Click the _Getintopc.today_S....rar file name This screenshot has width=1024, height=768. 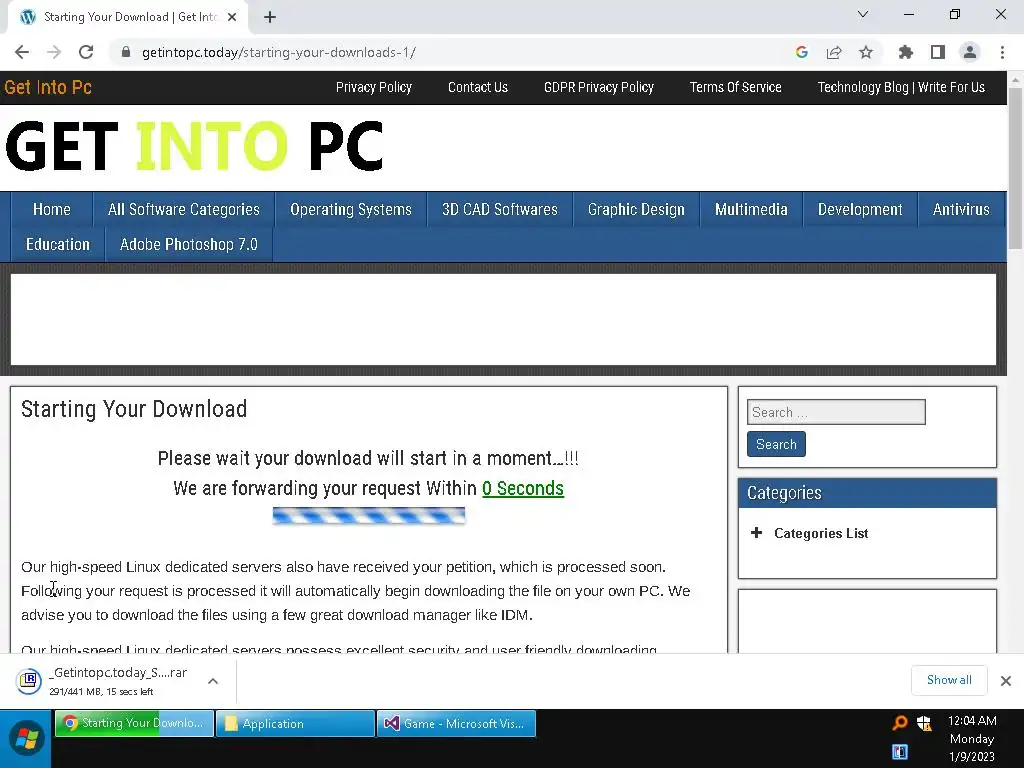point(118,673)
